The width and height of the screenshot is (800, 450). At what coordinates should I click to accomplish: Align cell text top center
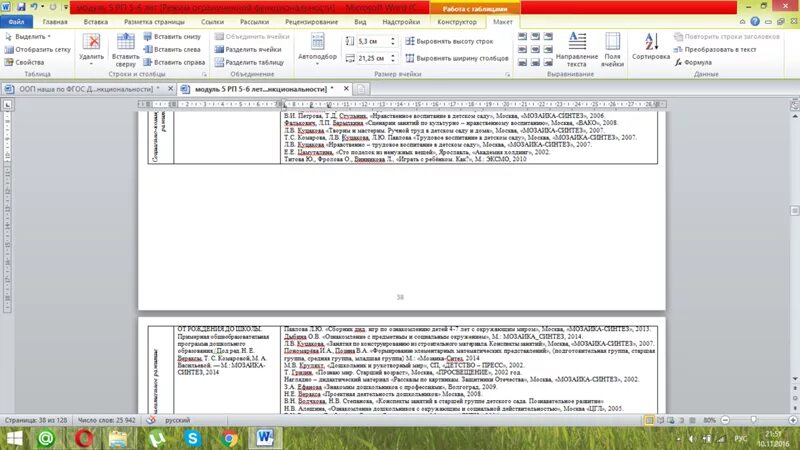click(535, 37)
